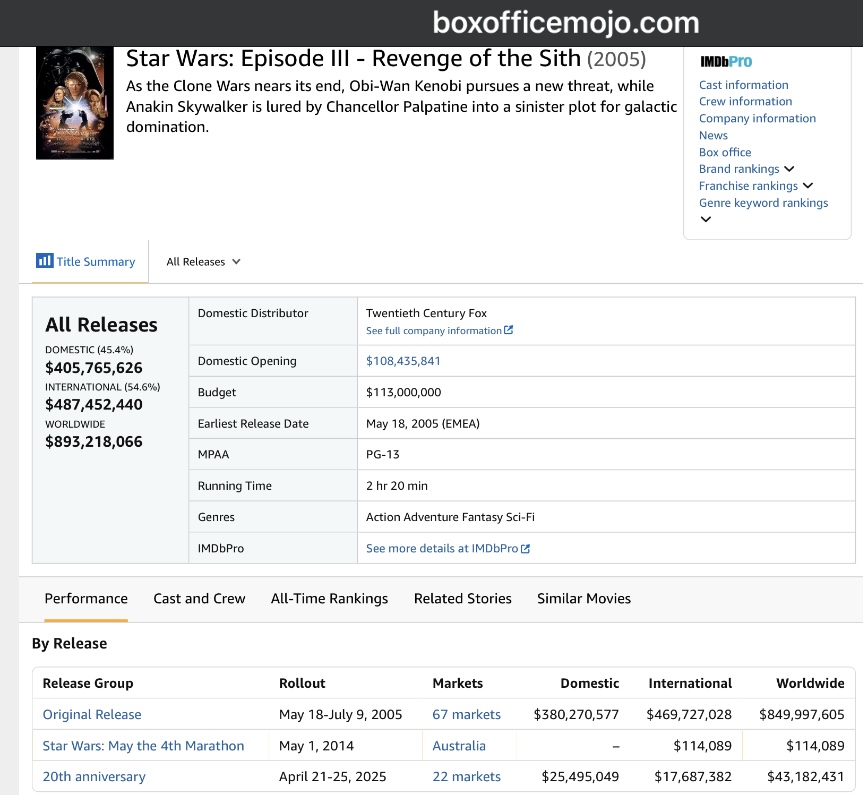This screenshot has height=795, width=863.
Task: Click the domestic total $405,765,626
Action: point(94,368)
